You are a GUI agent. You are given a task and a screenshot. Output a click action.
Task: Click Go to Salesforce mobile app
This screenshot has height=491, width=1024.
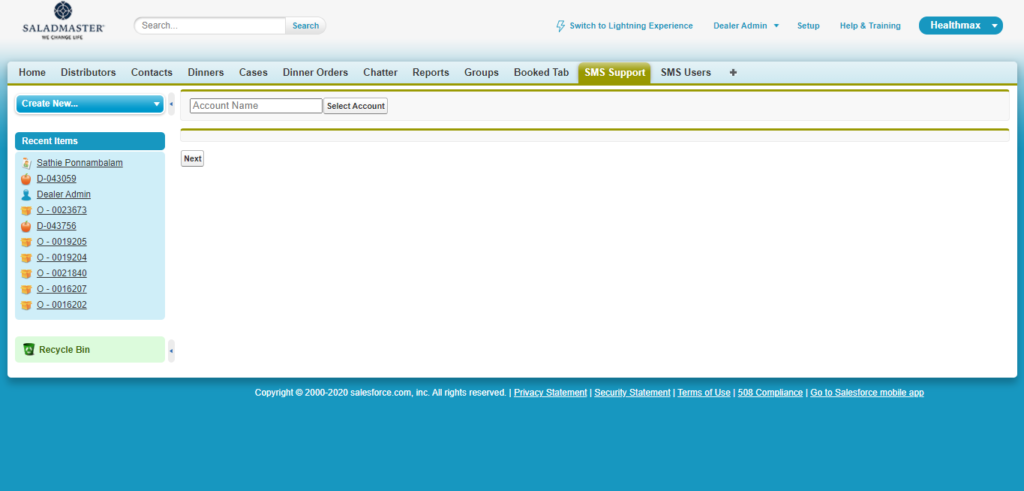(867, 392)
